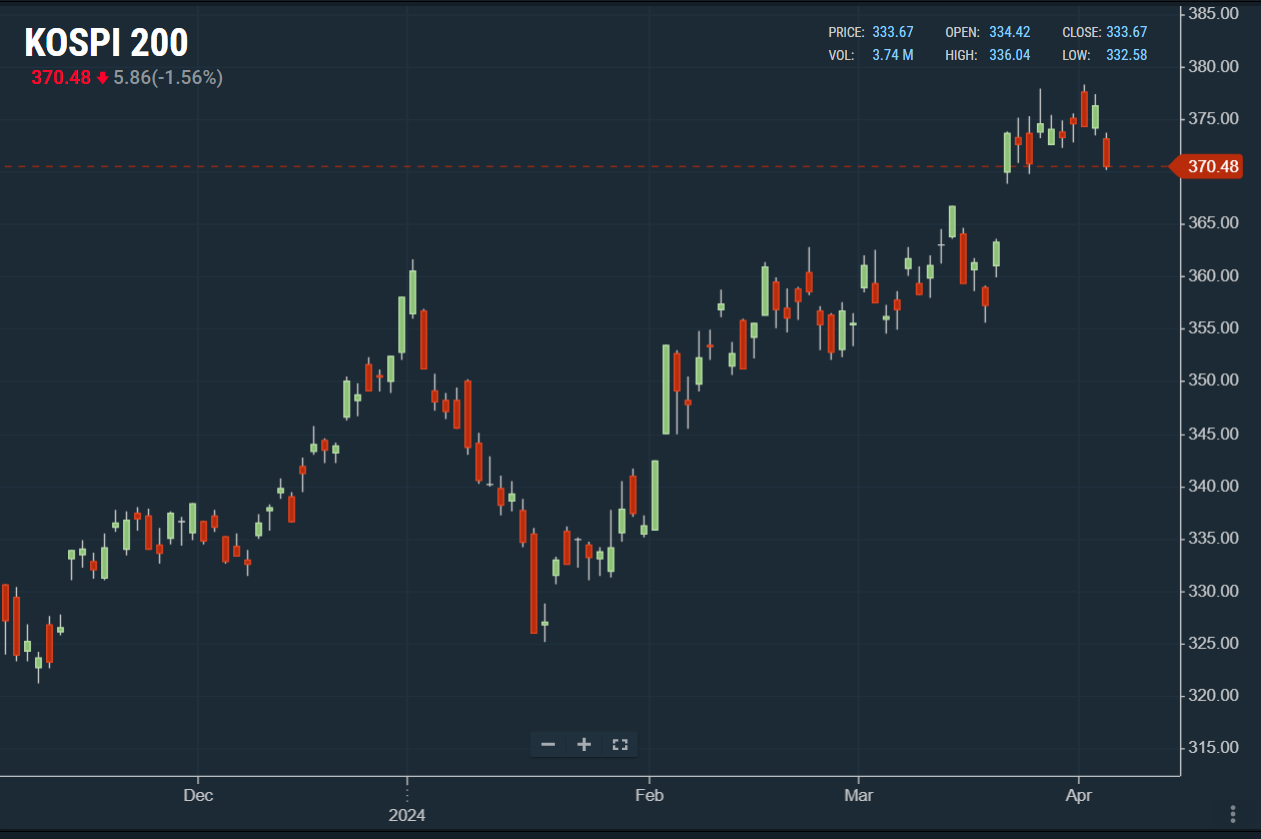Screen dimensions: 1261x839
Task: Click the 385.00 price axis label
Action: (1213, 14)
